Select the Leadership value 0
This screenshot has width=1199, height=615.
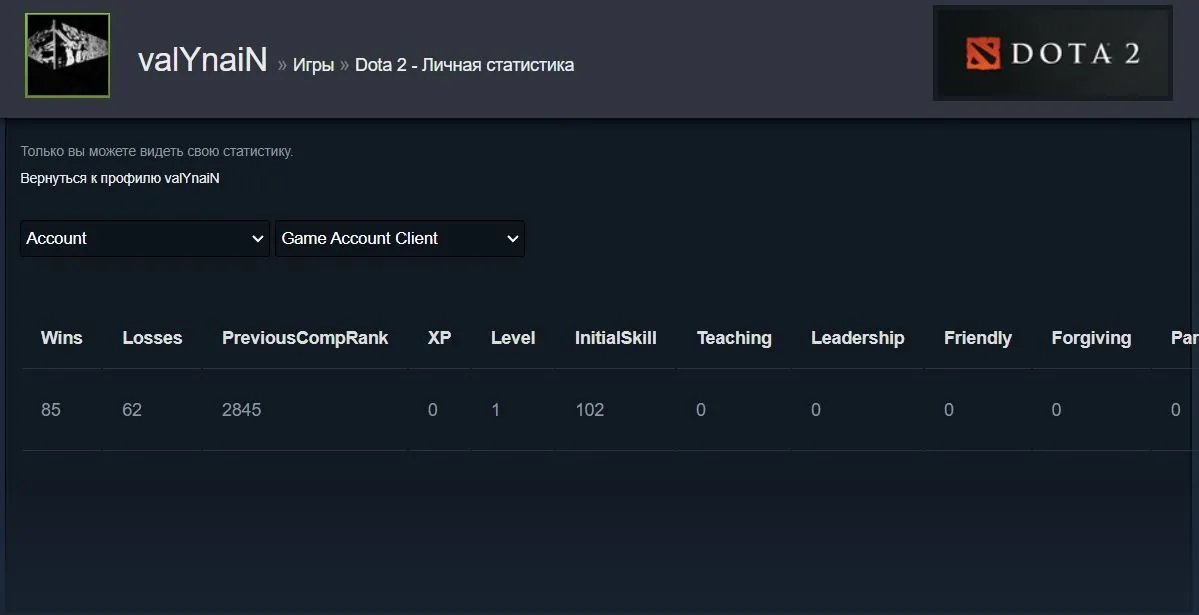pyautogui.click(x=816, y=410)
